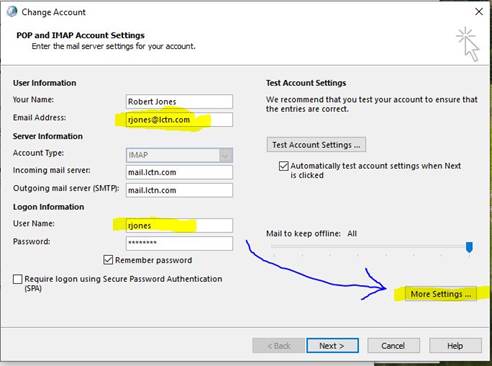The height and width of the screenshot is (366, 492).
Task: Open More Settings button
Action: [x=441, y=294]
